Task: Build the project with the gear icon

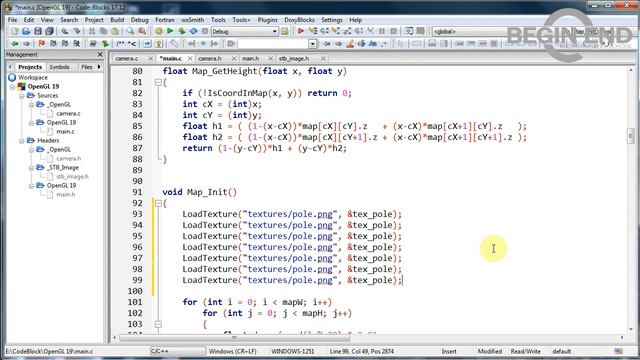Action: click(158, 31)
